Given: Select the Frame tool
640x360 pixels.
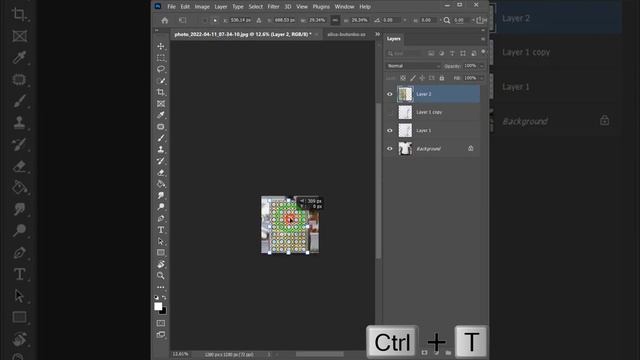Looking at the screenshot, I should click(x=161, y=104).
